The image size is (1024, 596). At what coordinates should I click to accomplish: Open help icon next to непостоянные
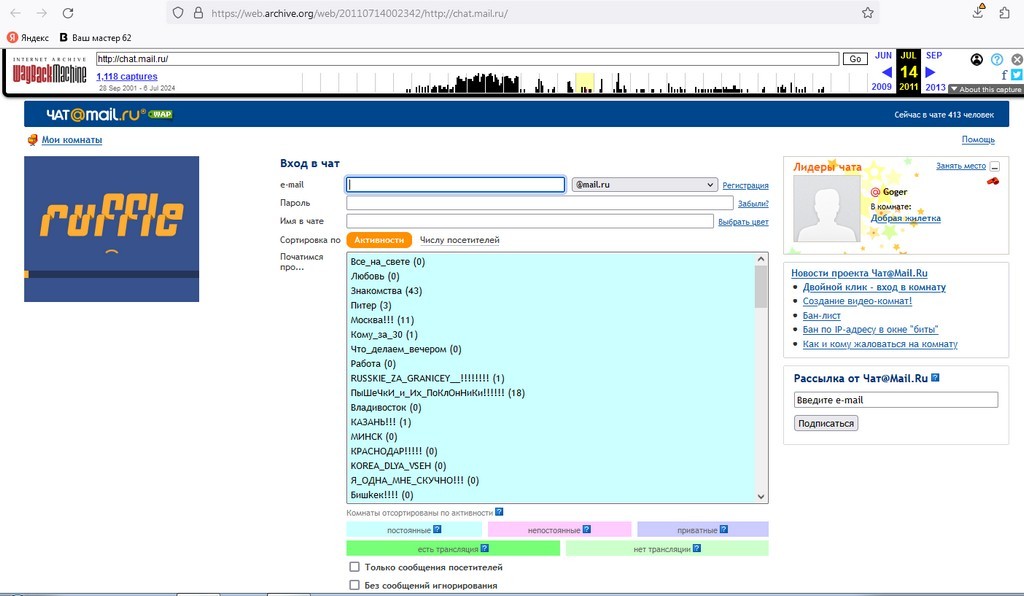[586, 529]
